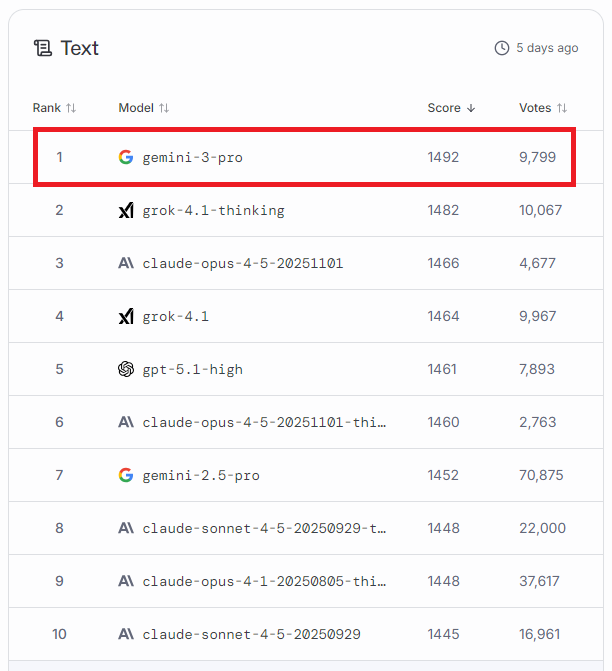Select votes value 9,967
612x671 pixels.
(x=538, y=316)
